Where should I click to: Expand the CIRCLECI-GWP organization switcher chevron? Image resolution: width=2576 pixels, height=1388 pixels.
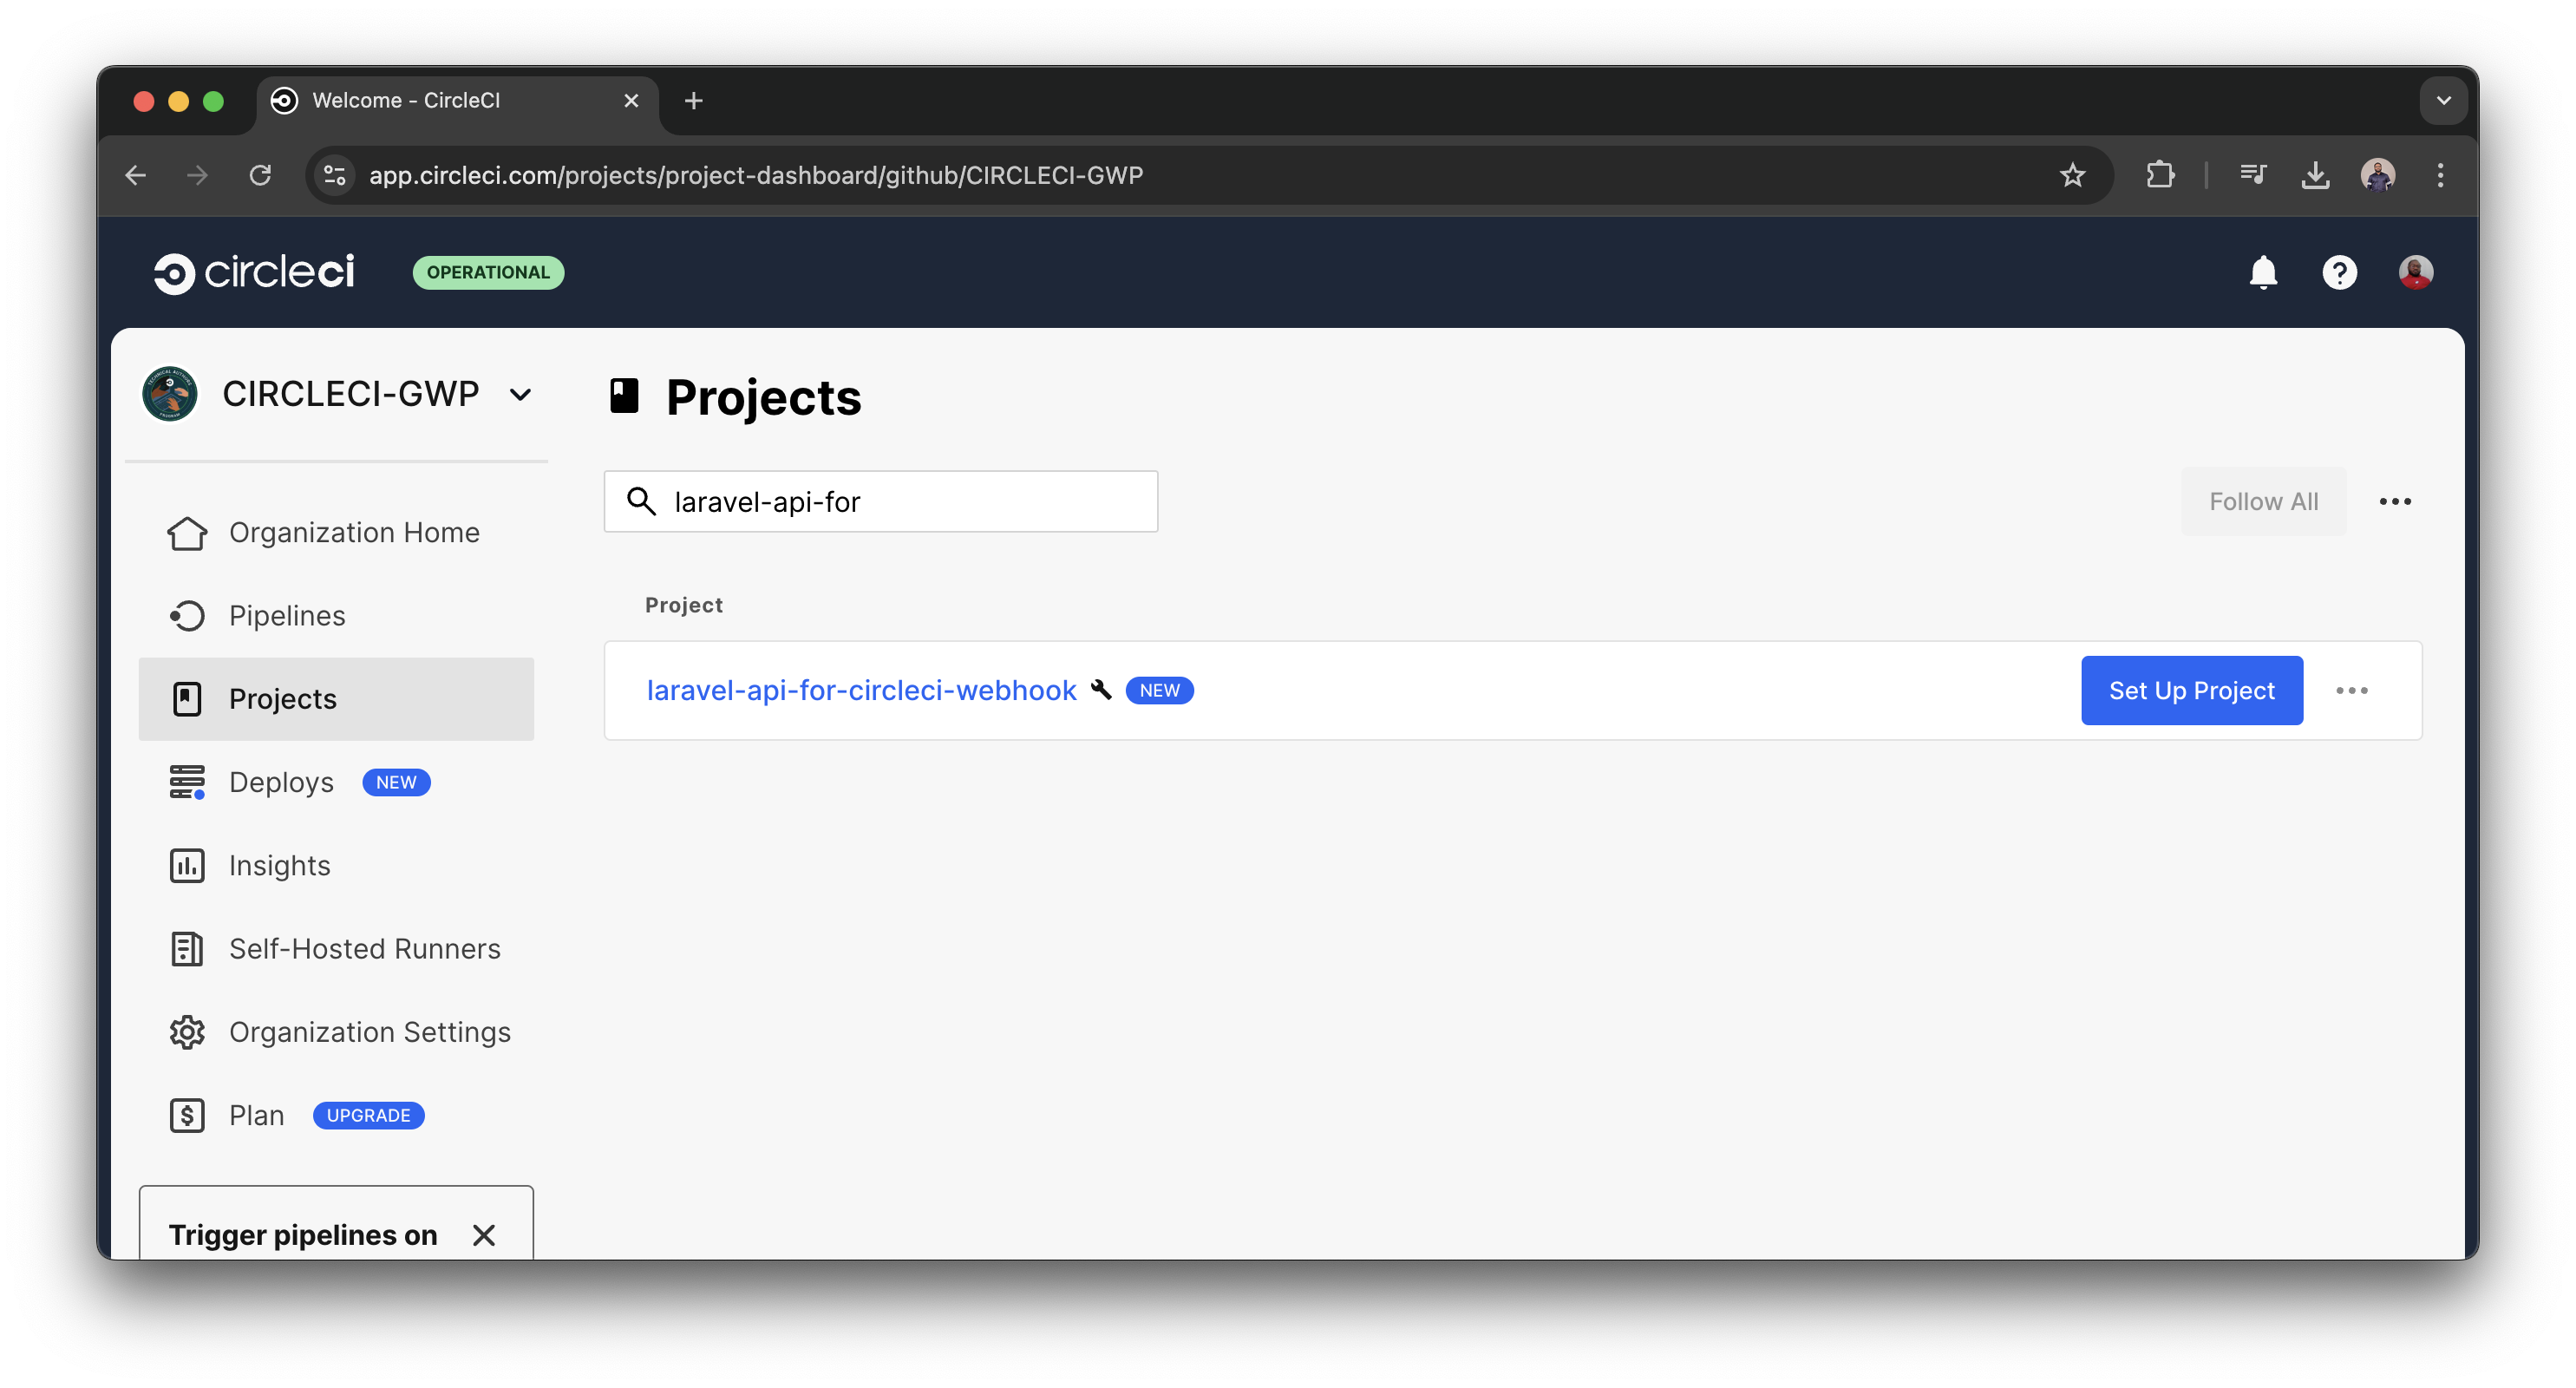(x=520, y=395)
